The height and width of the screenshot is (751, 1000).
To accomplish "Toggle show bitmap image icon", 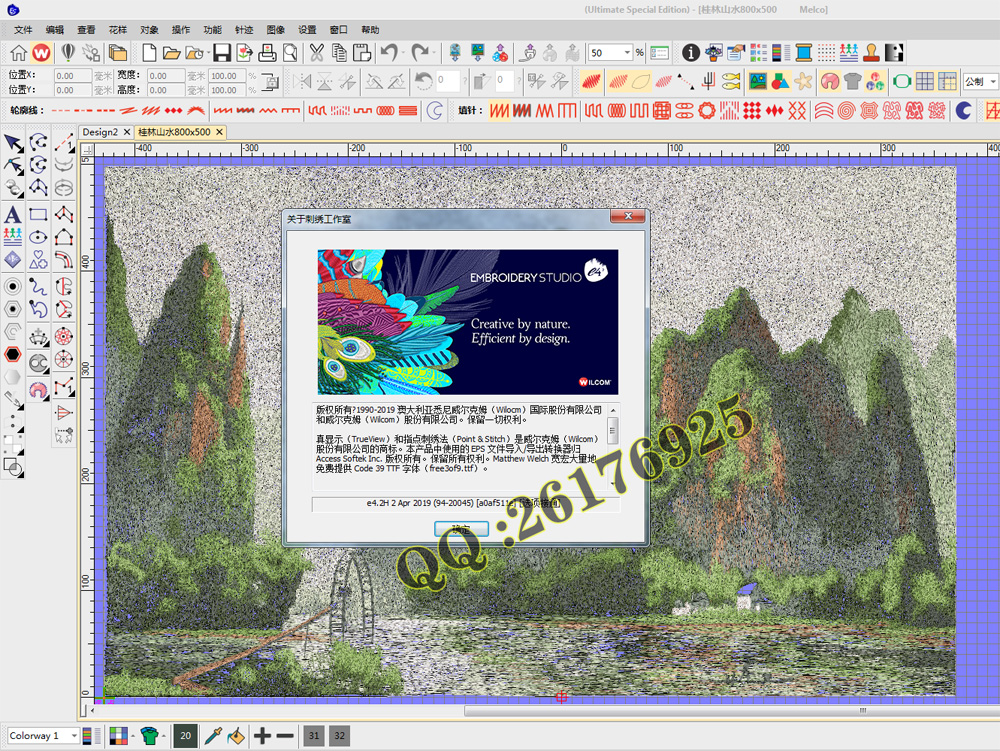I will (x=758, y=82).
